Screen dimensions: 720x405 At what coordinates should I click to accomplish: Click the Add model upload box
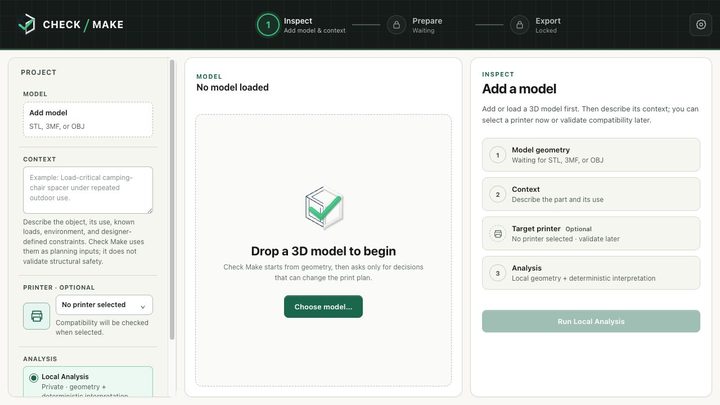point(88,119)
